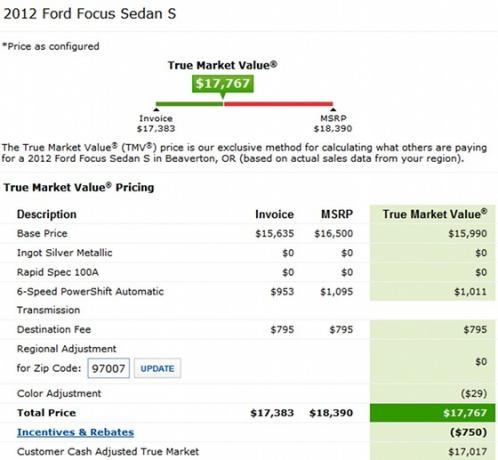This screenshot has height=460, width=498.
Task: Select the True Market Value column header
Action: (x=435, y=214)
